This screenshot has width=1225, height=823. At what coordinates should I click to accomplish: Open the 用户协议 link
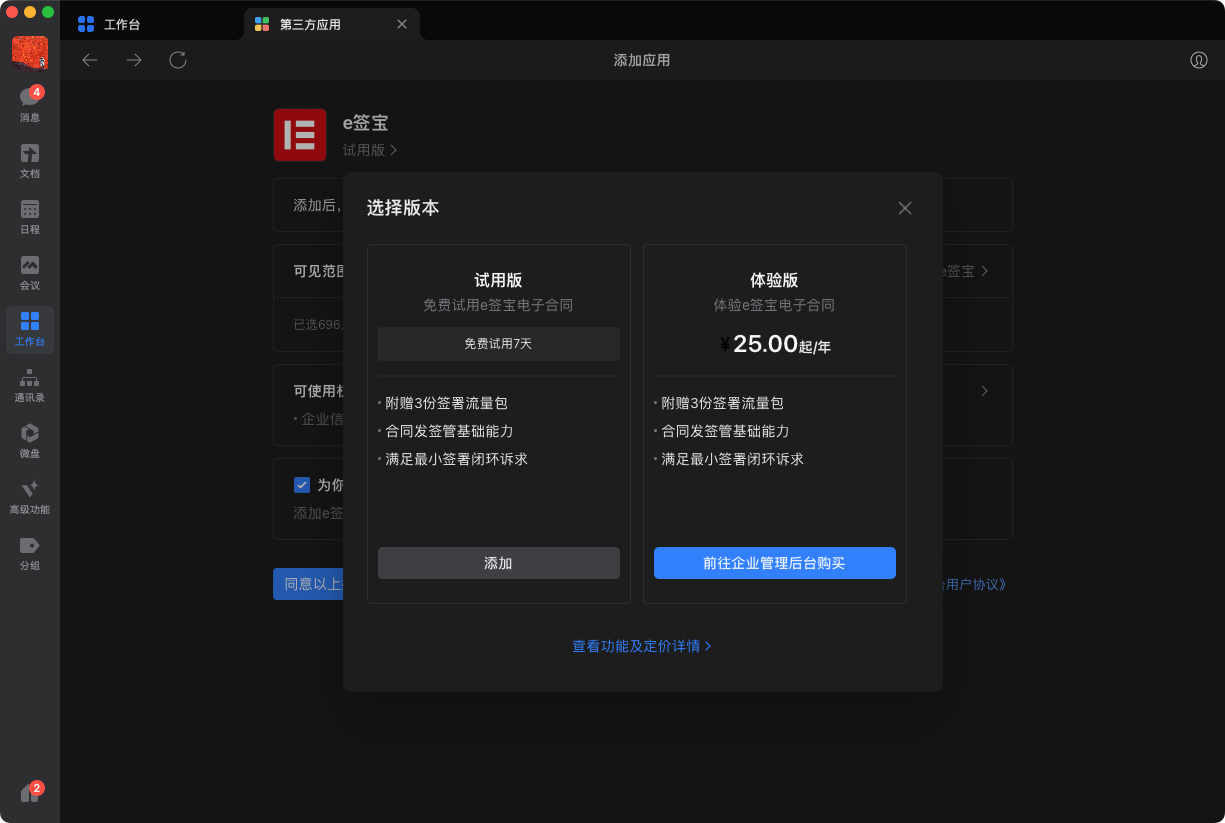974,584
